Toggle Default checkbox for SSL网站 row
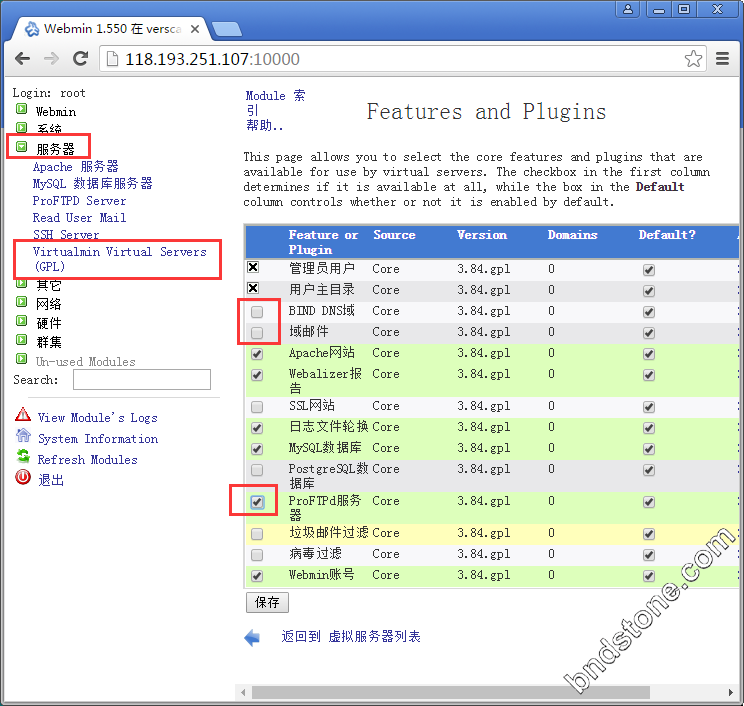744x706 pixels. [x=649, y=407]
